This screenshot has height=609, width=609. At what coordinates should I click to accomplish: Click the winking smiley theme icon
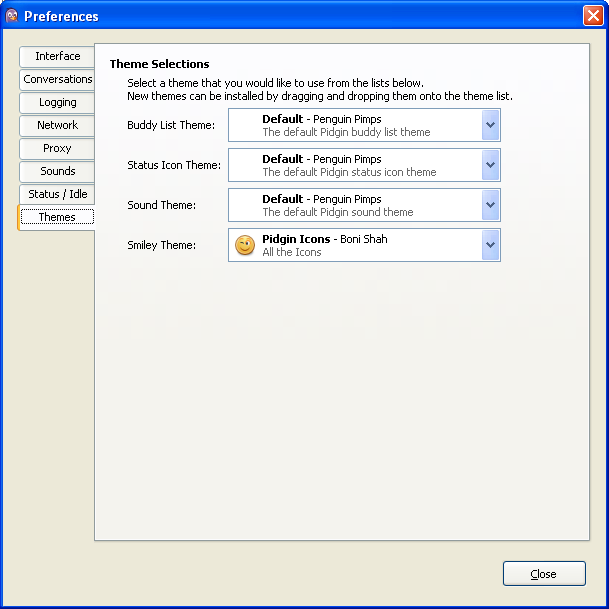coord(245,245)
